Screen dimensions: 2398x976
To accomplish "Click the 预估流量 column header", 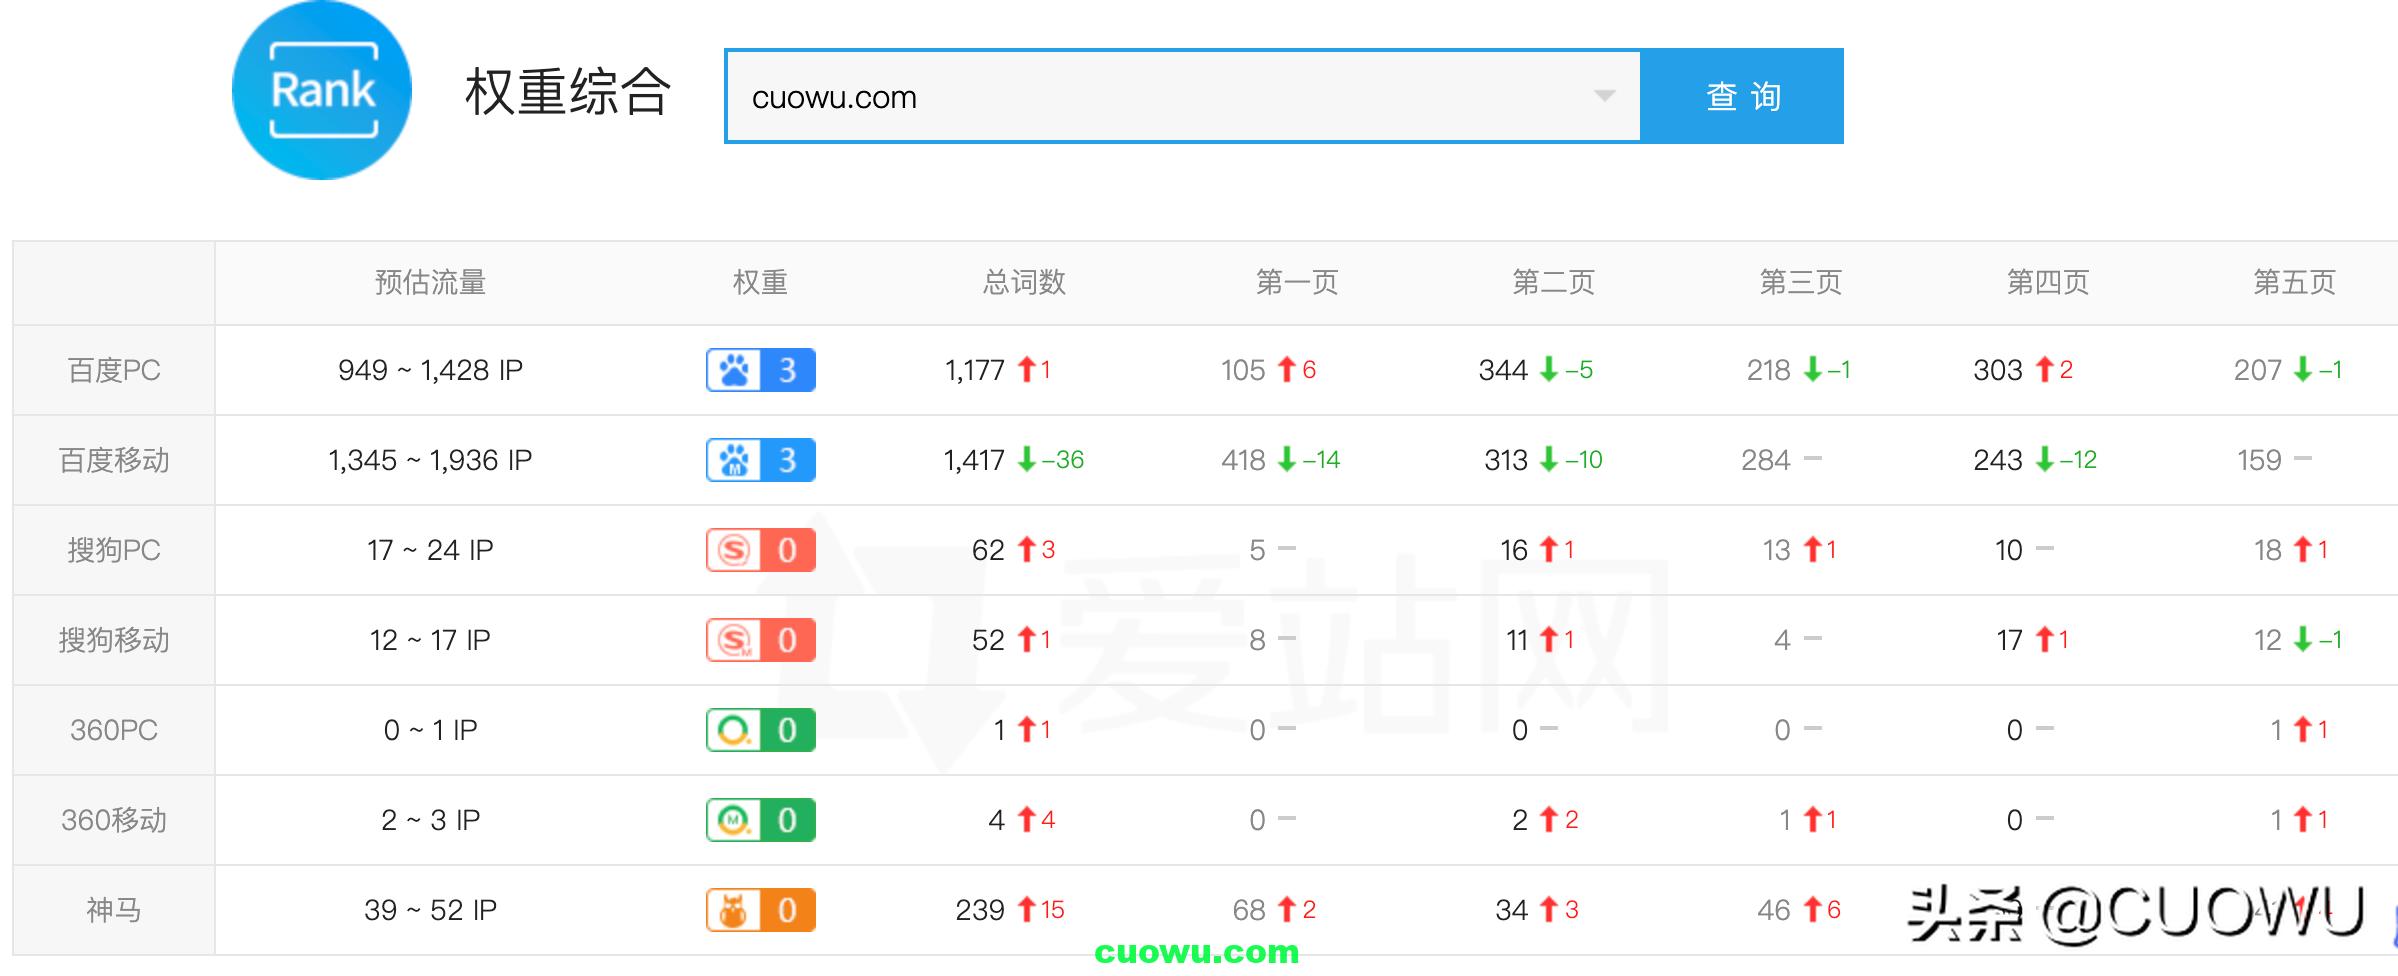I will click(x=430, y=283).
